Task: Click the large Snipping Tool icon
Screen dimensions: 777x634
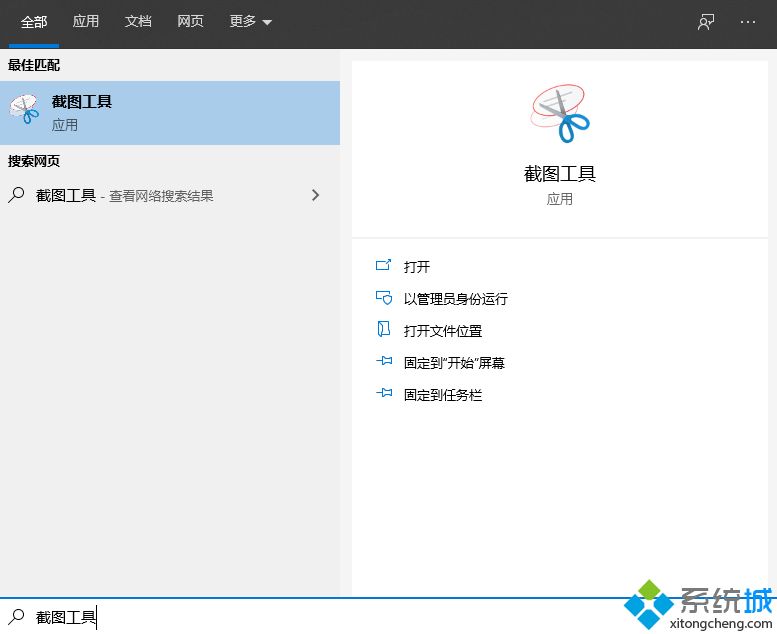Action: coord(560,113)
